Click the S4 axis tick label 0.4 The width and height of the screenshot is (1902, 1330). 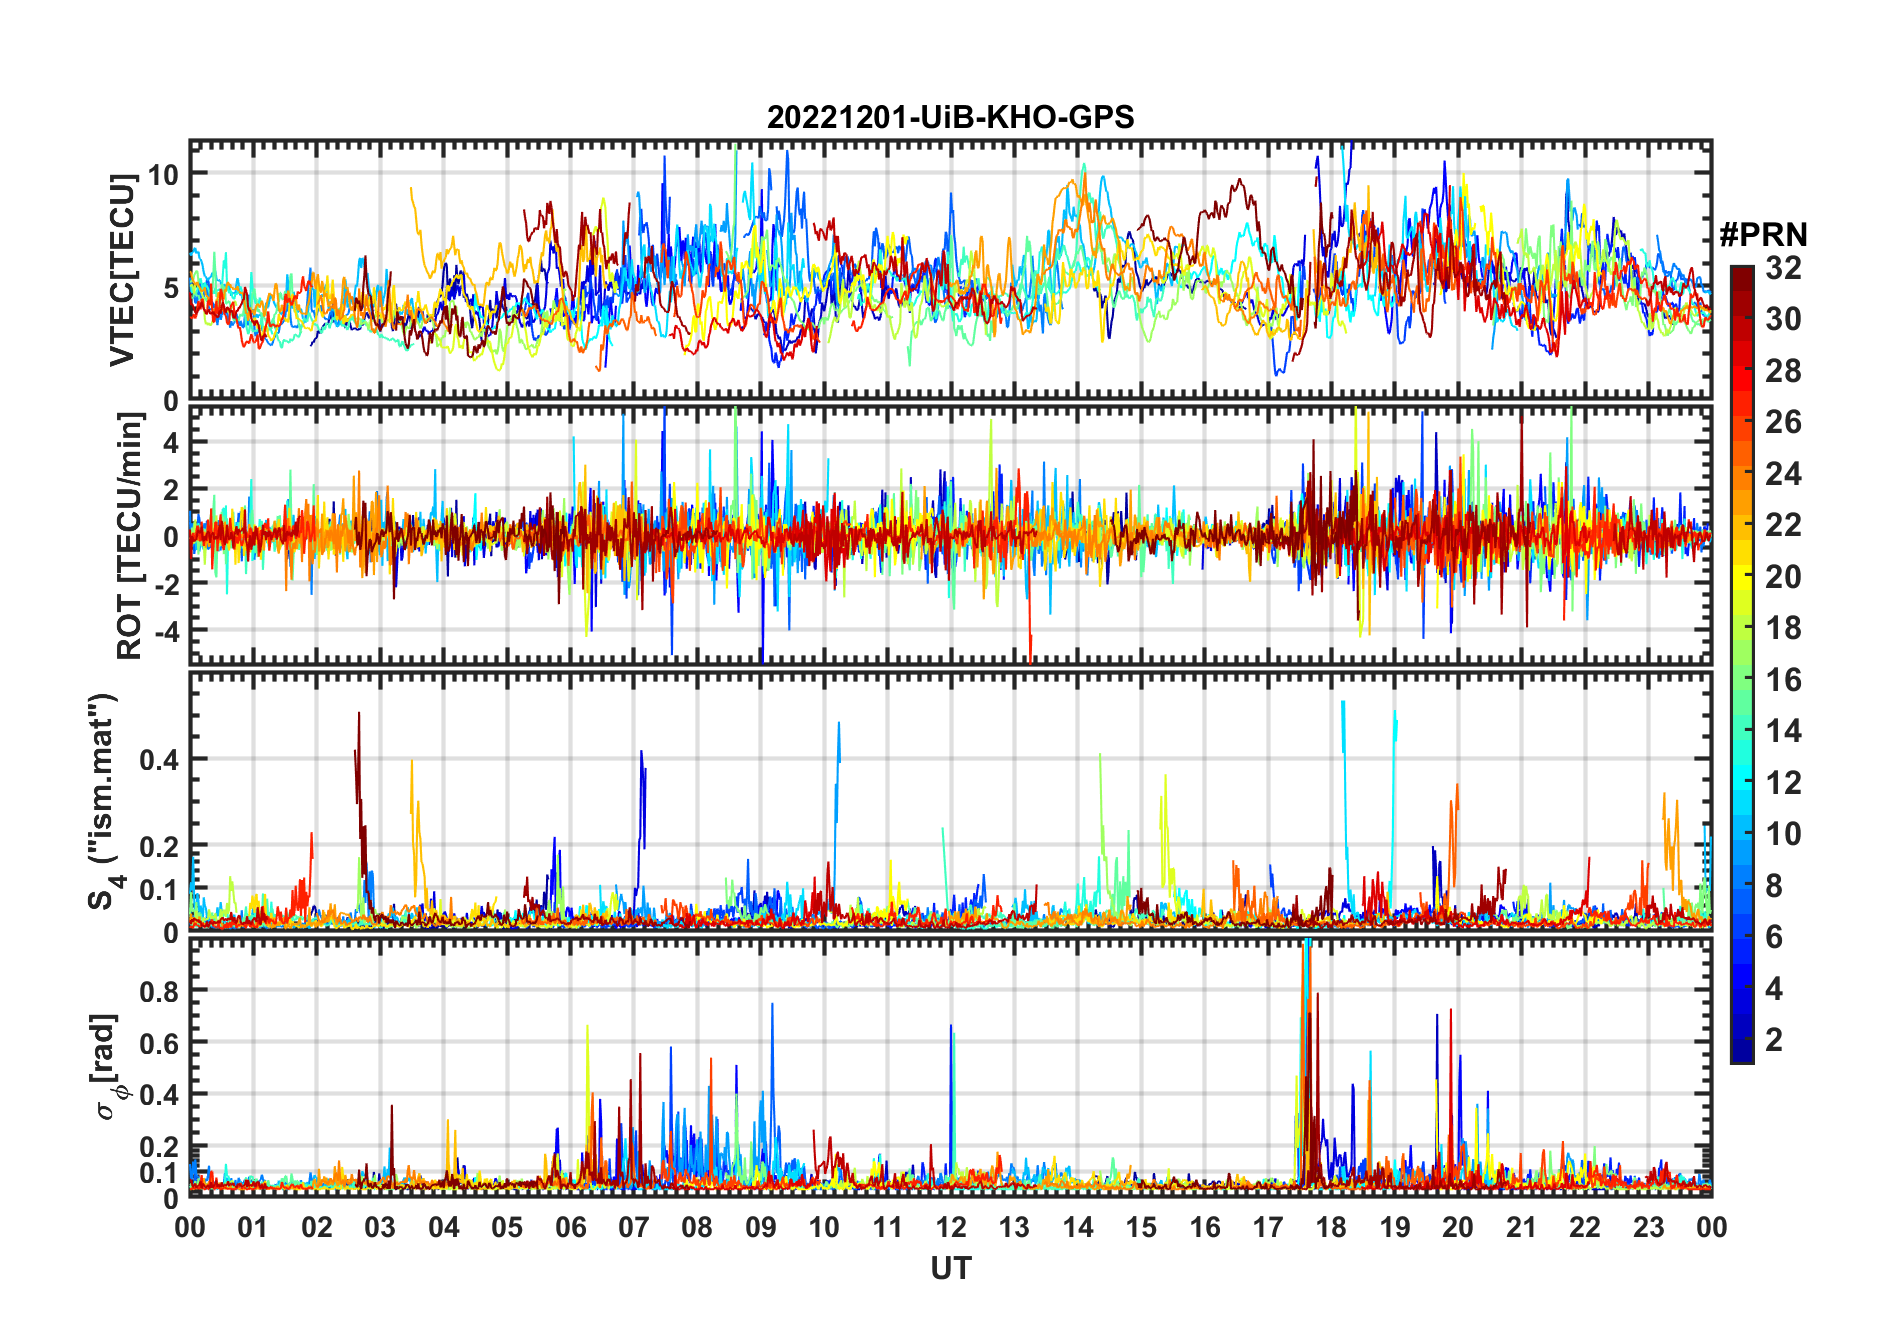pos(159,760)
